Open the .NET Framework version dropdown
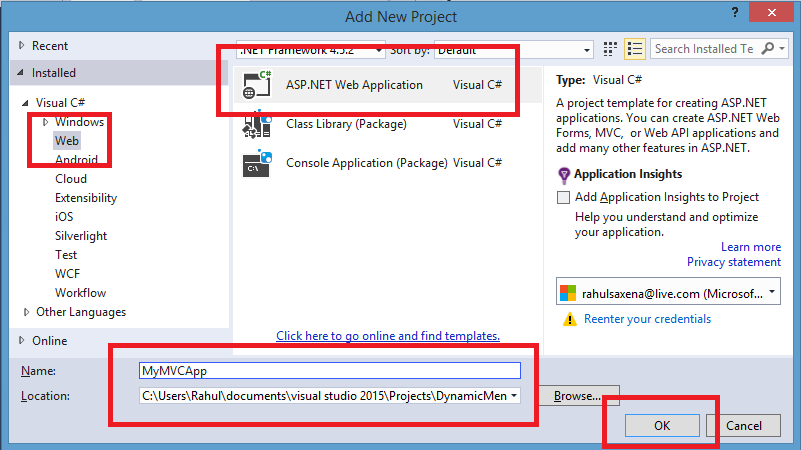This screenshot has height=450, width=801. point(379,50)
